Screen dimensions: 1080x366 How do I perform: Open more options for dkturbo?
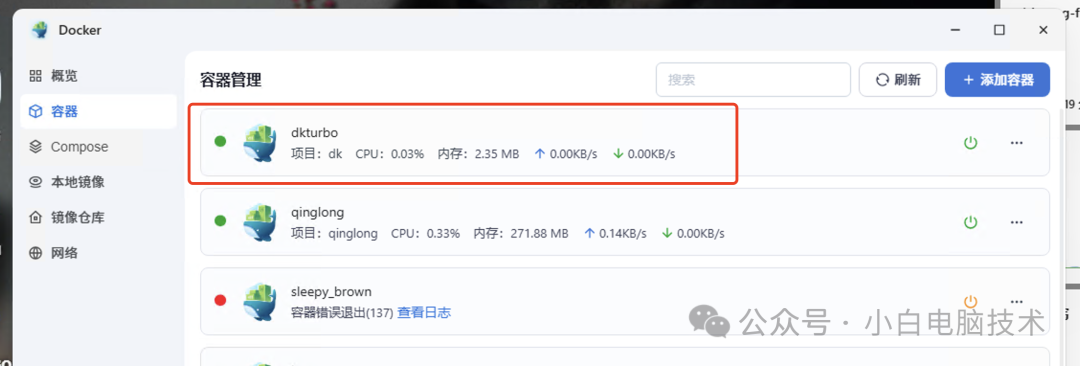pos(1016,143)
